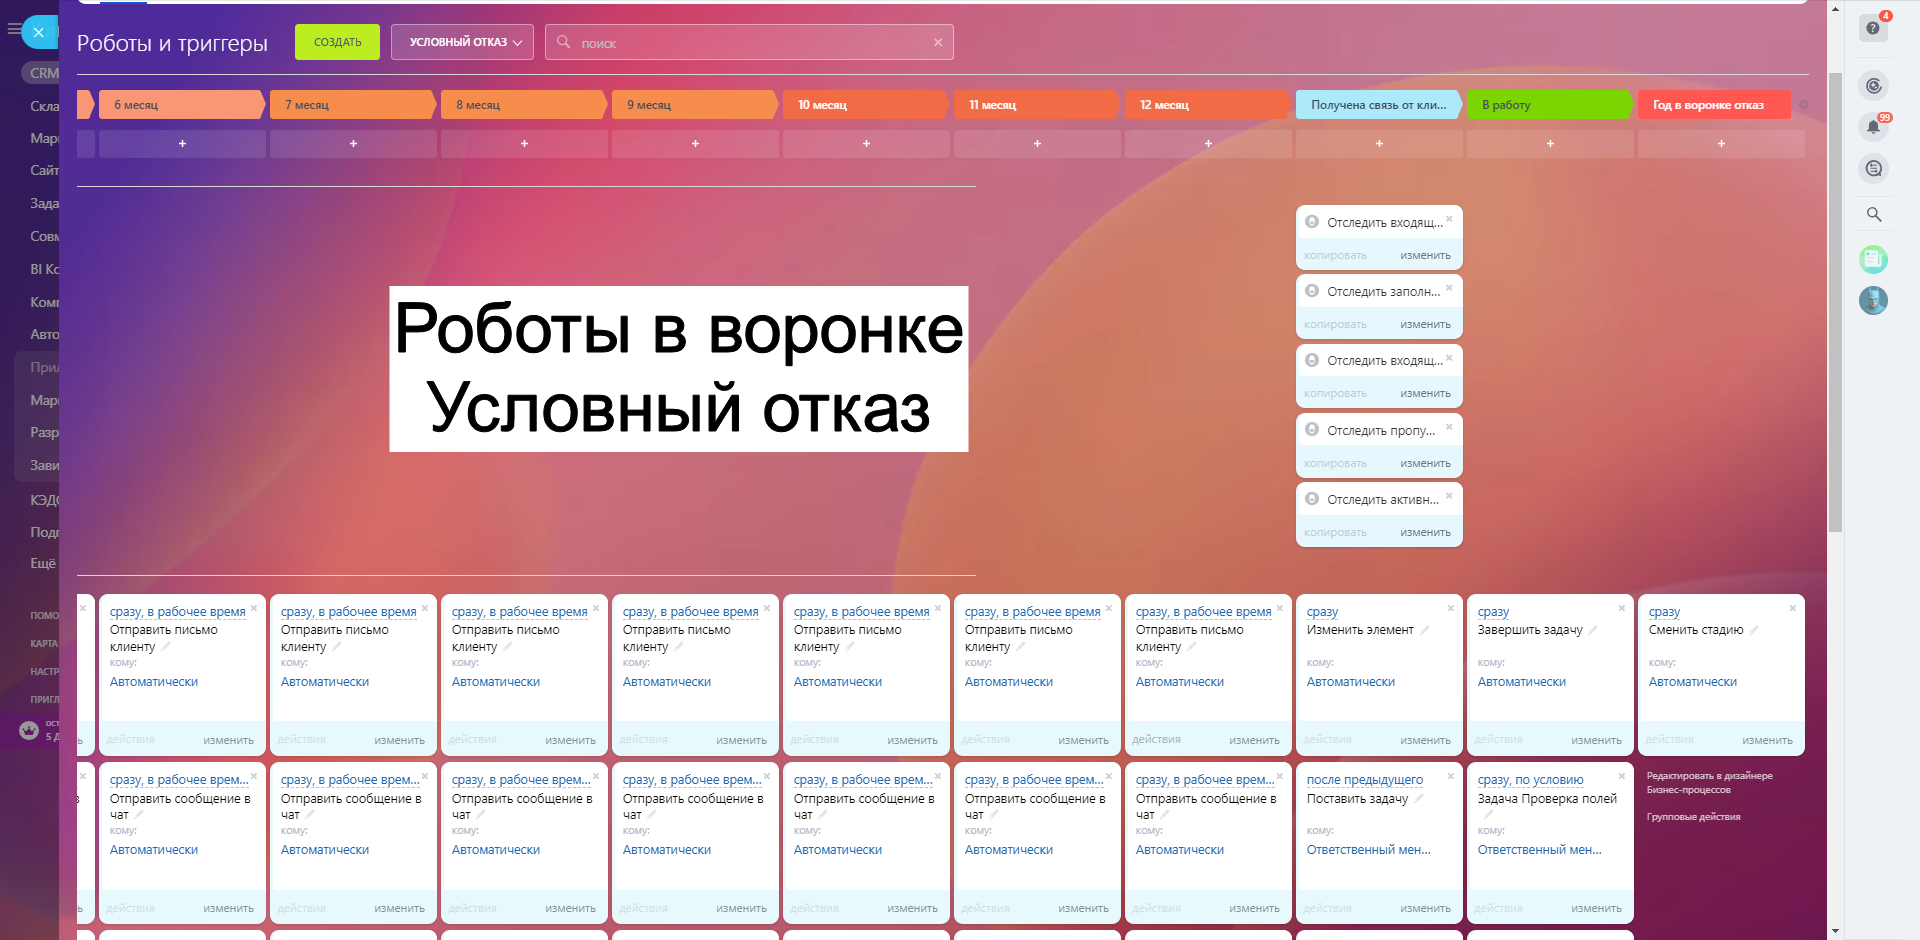Open the help icon with badge 4
Screen dimensions: 1920x940
click(x=1873, y=29)
